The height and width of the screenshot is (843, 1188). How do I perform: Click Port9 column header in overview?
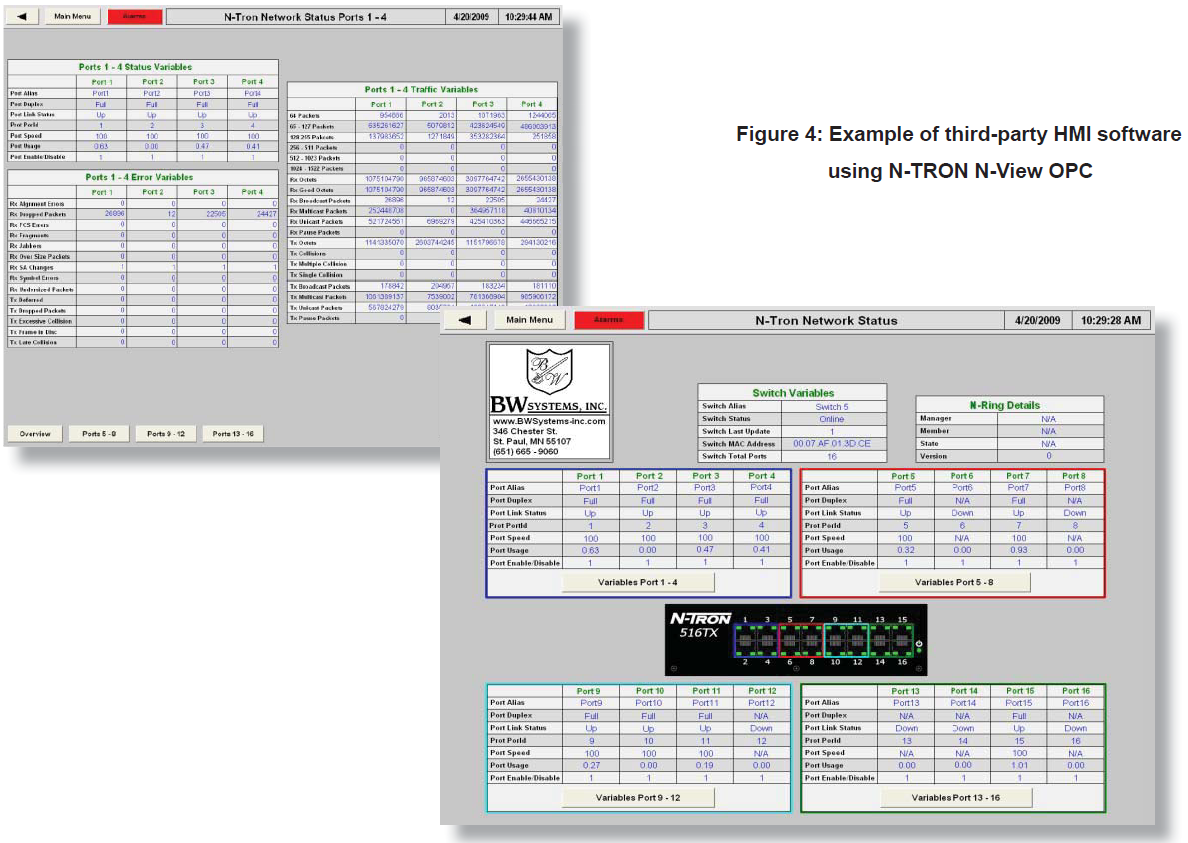(x=588, y=692)
